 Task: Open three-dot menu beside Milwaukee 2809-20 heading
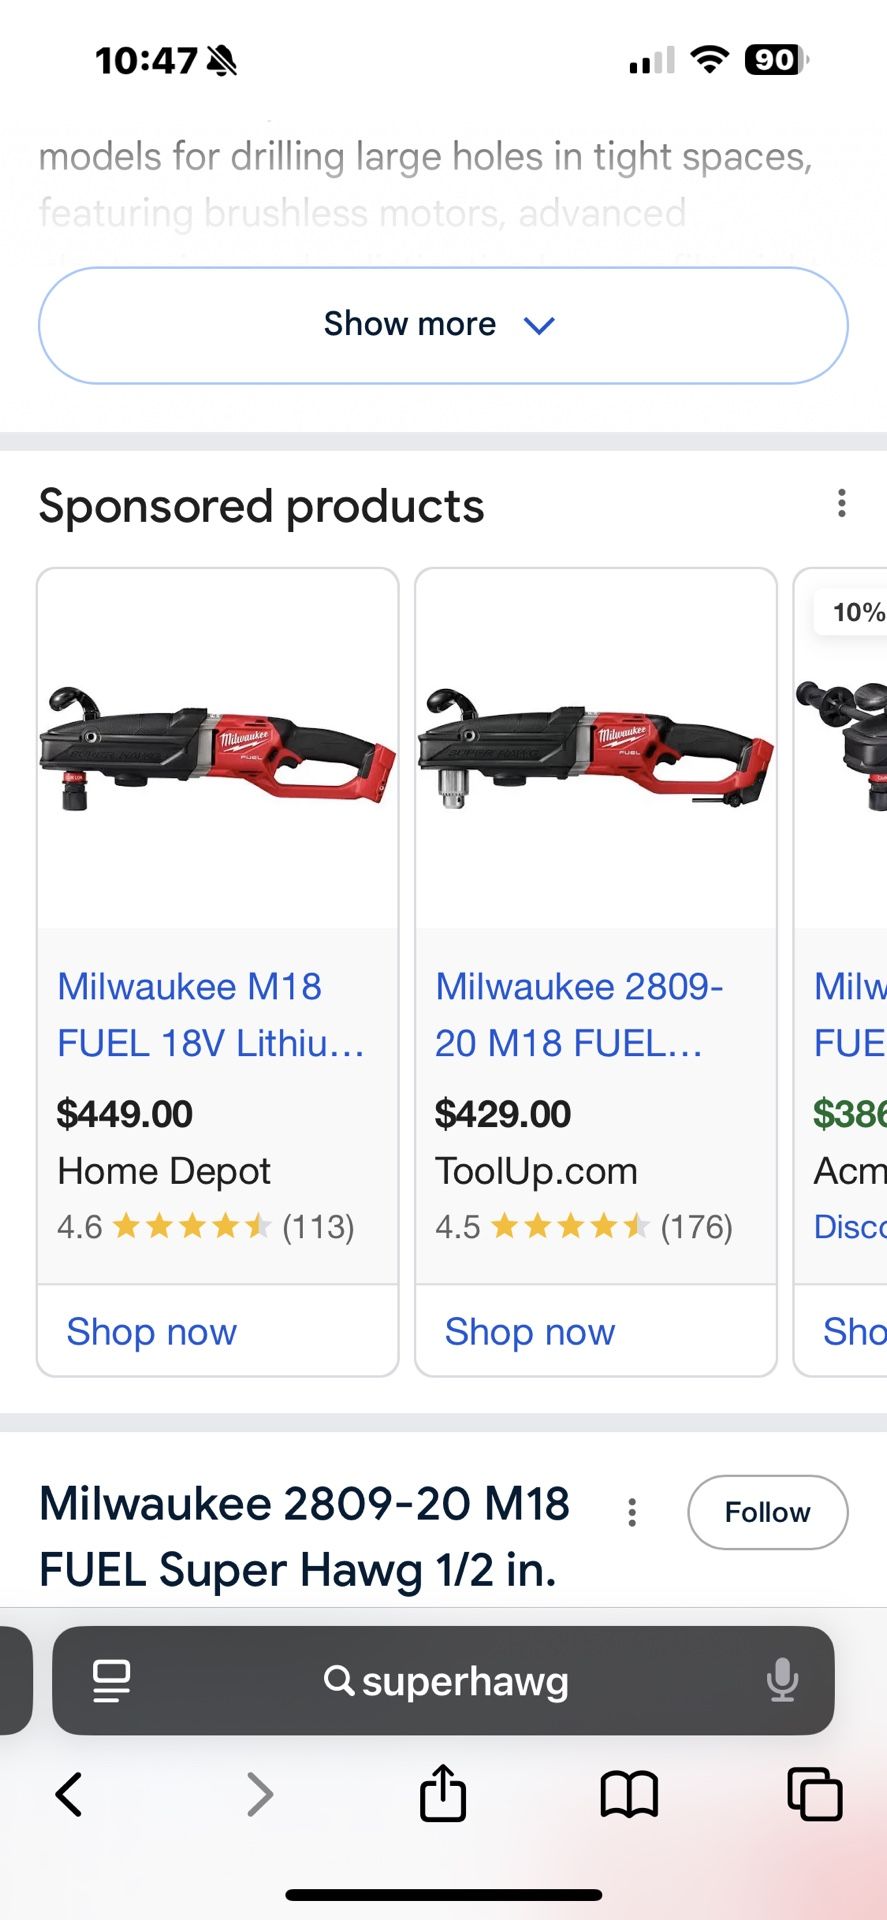click(x=632, y=1512)
